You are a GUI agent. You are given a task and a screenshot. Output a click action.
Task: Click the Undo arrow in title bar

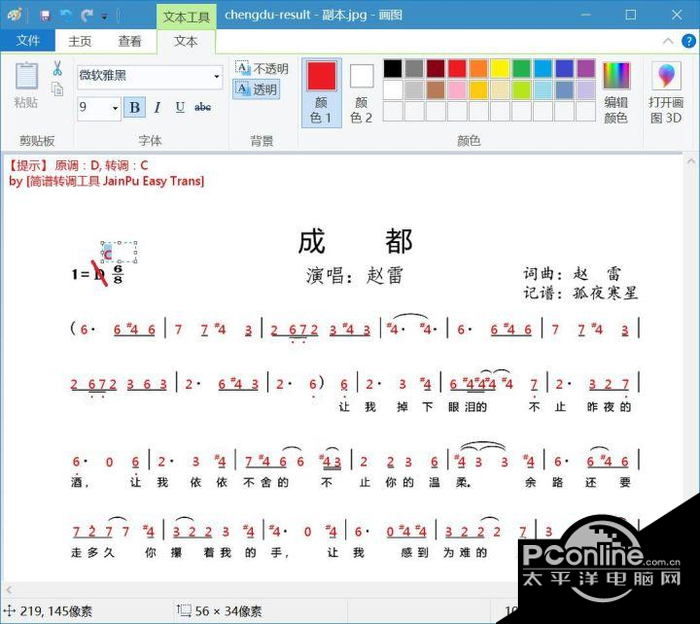pyautogui.click(x=66, y=16)
